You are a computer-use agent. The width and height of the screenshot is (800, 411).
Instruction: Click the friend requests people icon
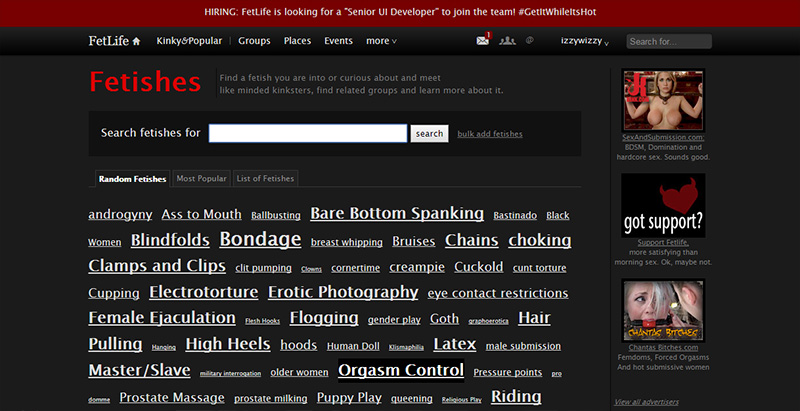[x=507, y=41]
